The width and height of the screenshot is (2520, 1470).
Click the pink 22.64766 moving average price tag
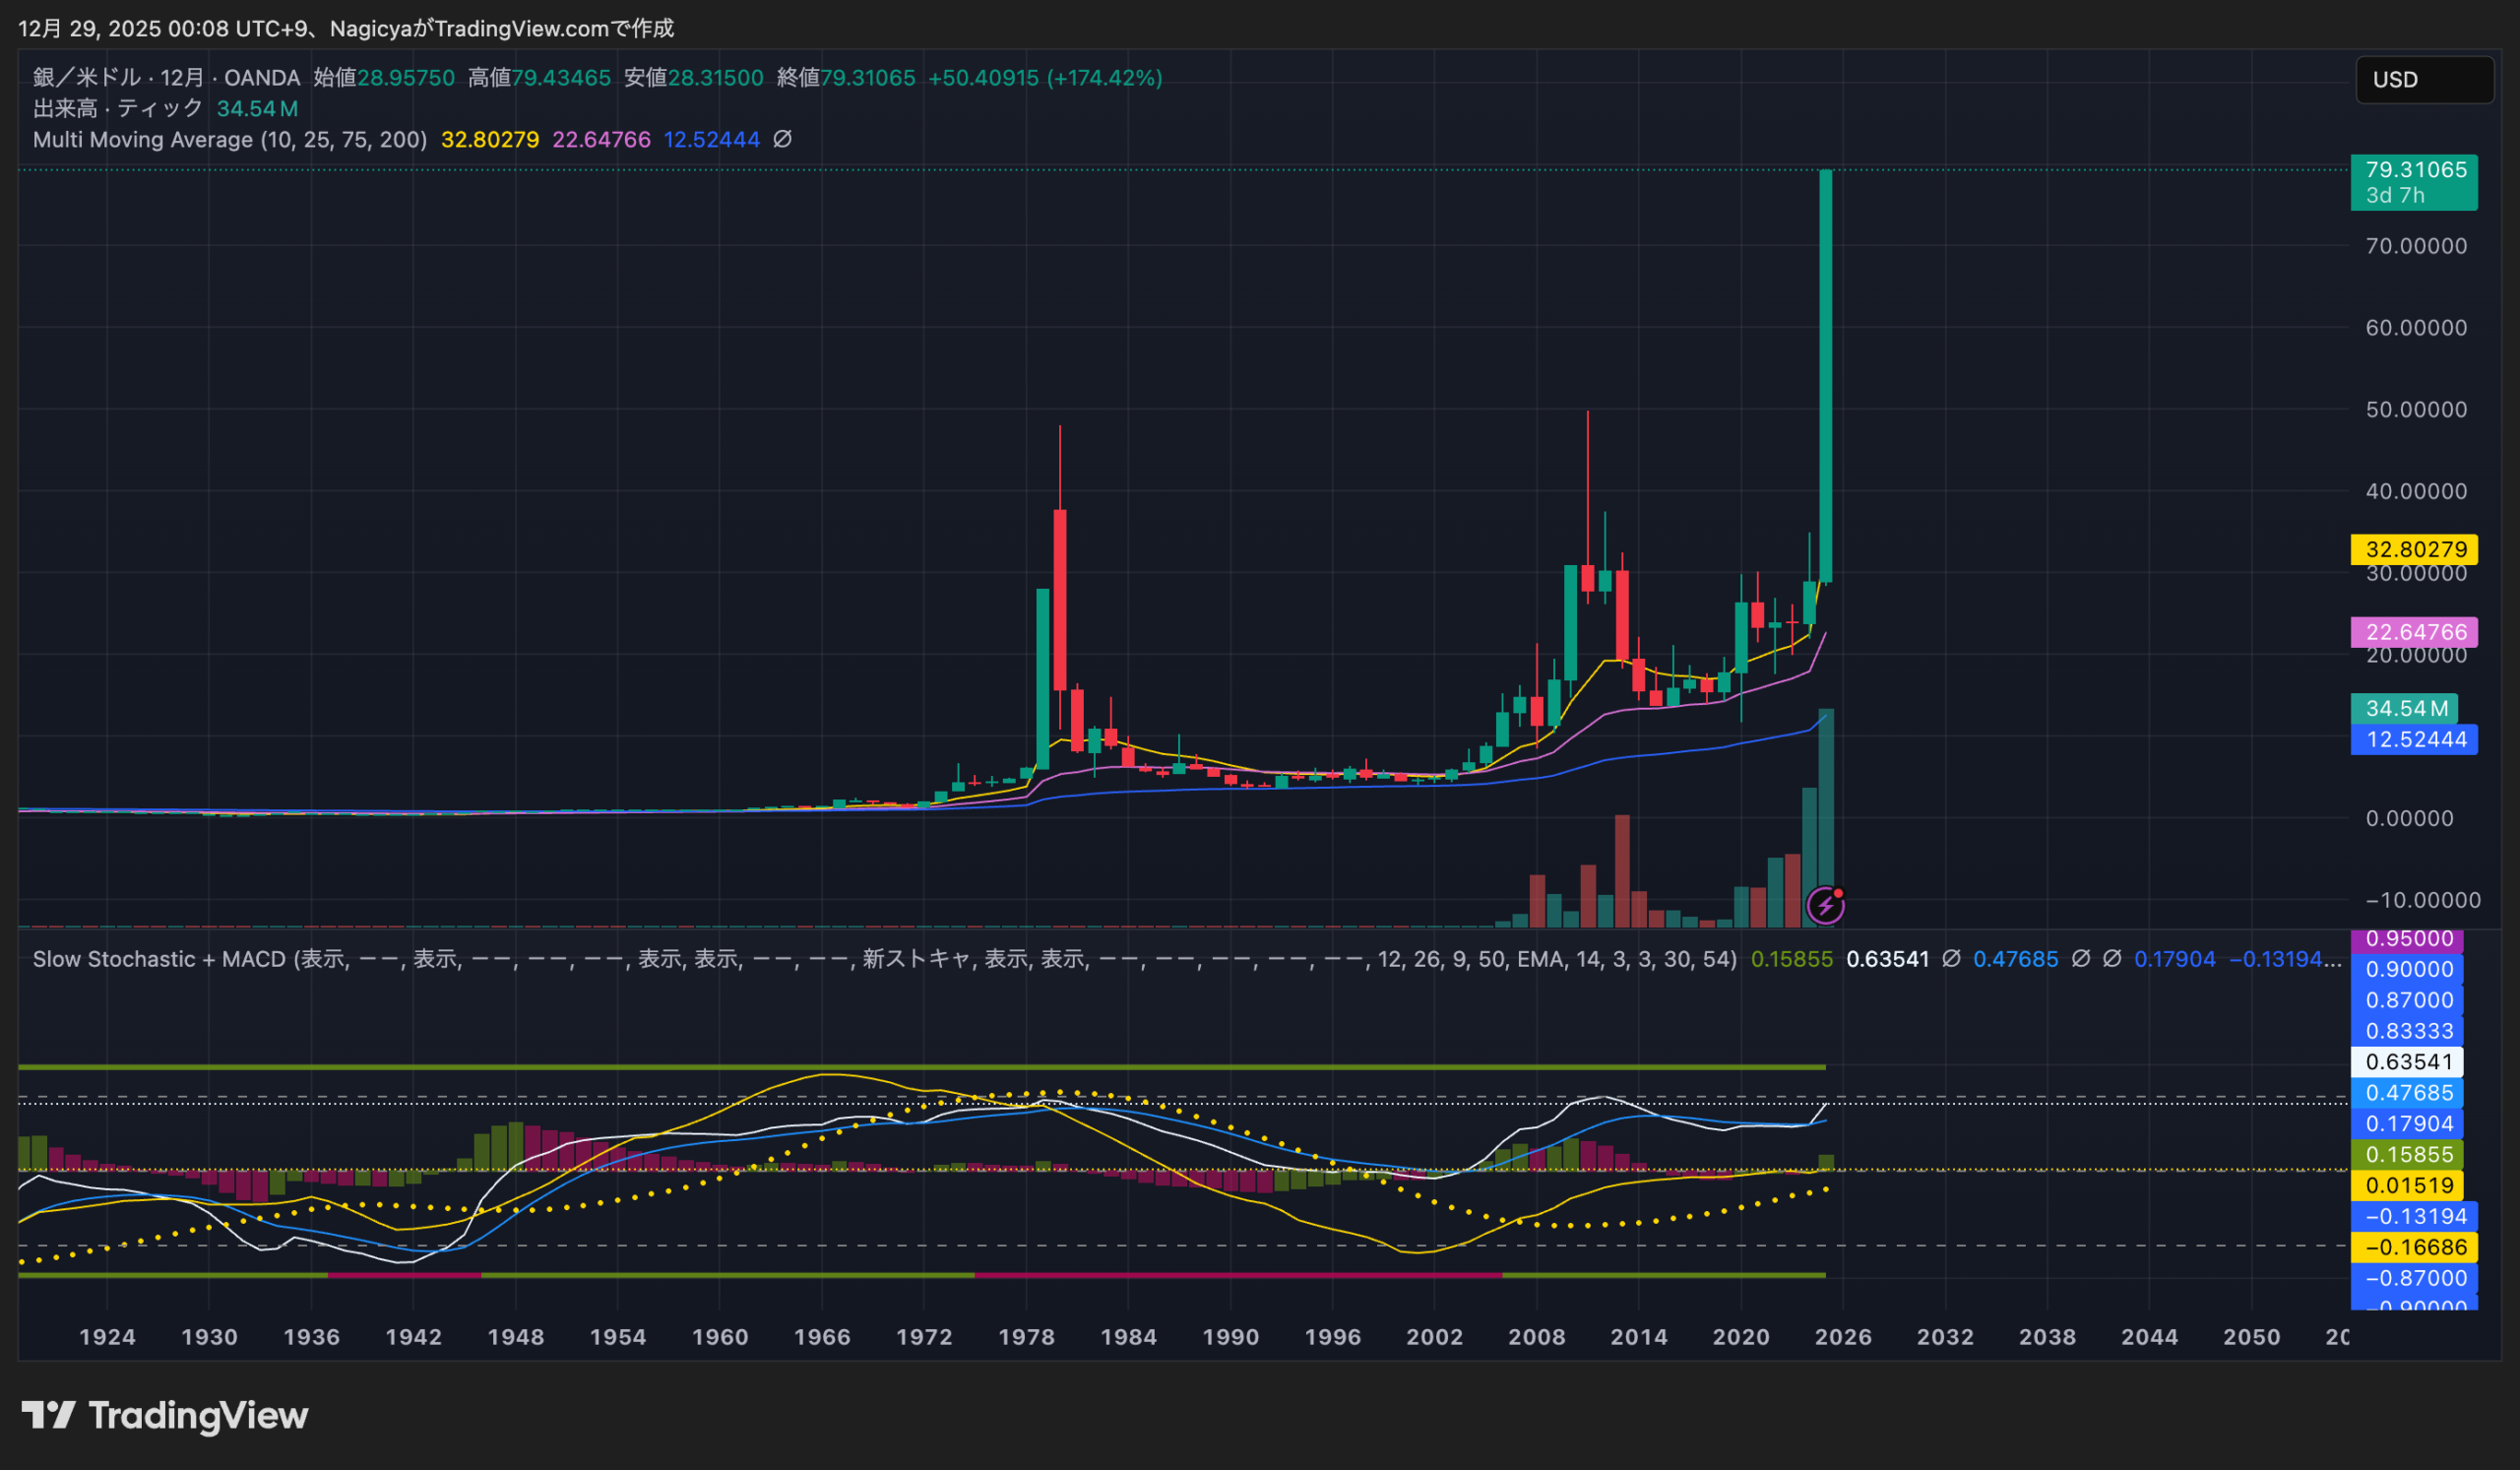pos(2413,632)
